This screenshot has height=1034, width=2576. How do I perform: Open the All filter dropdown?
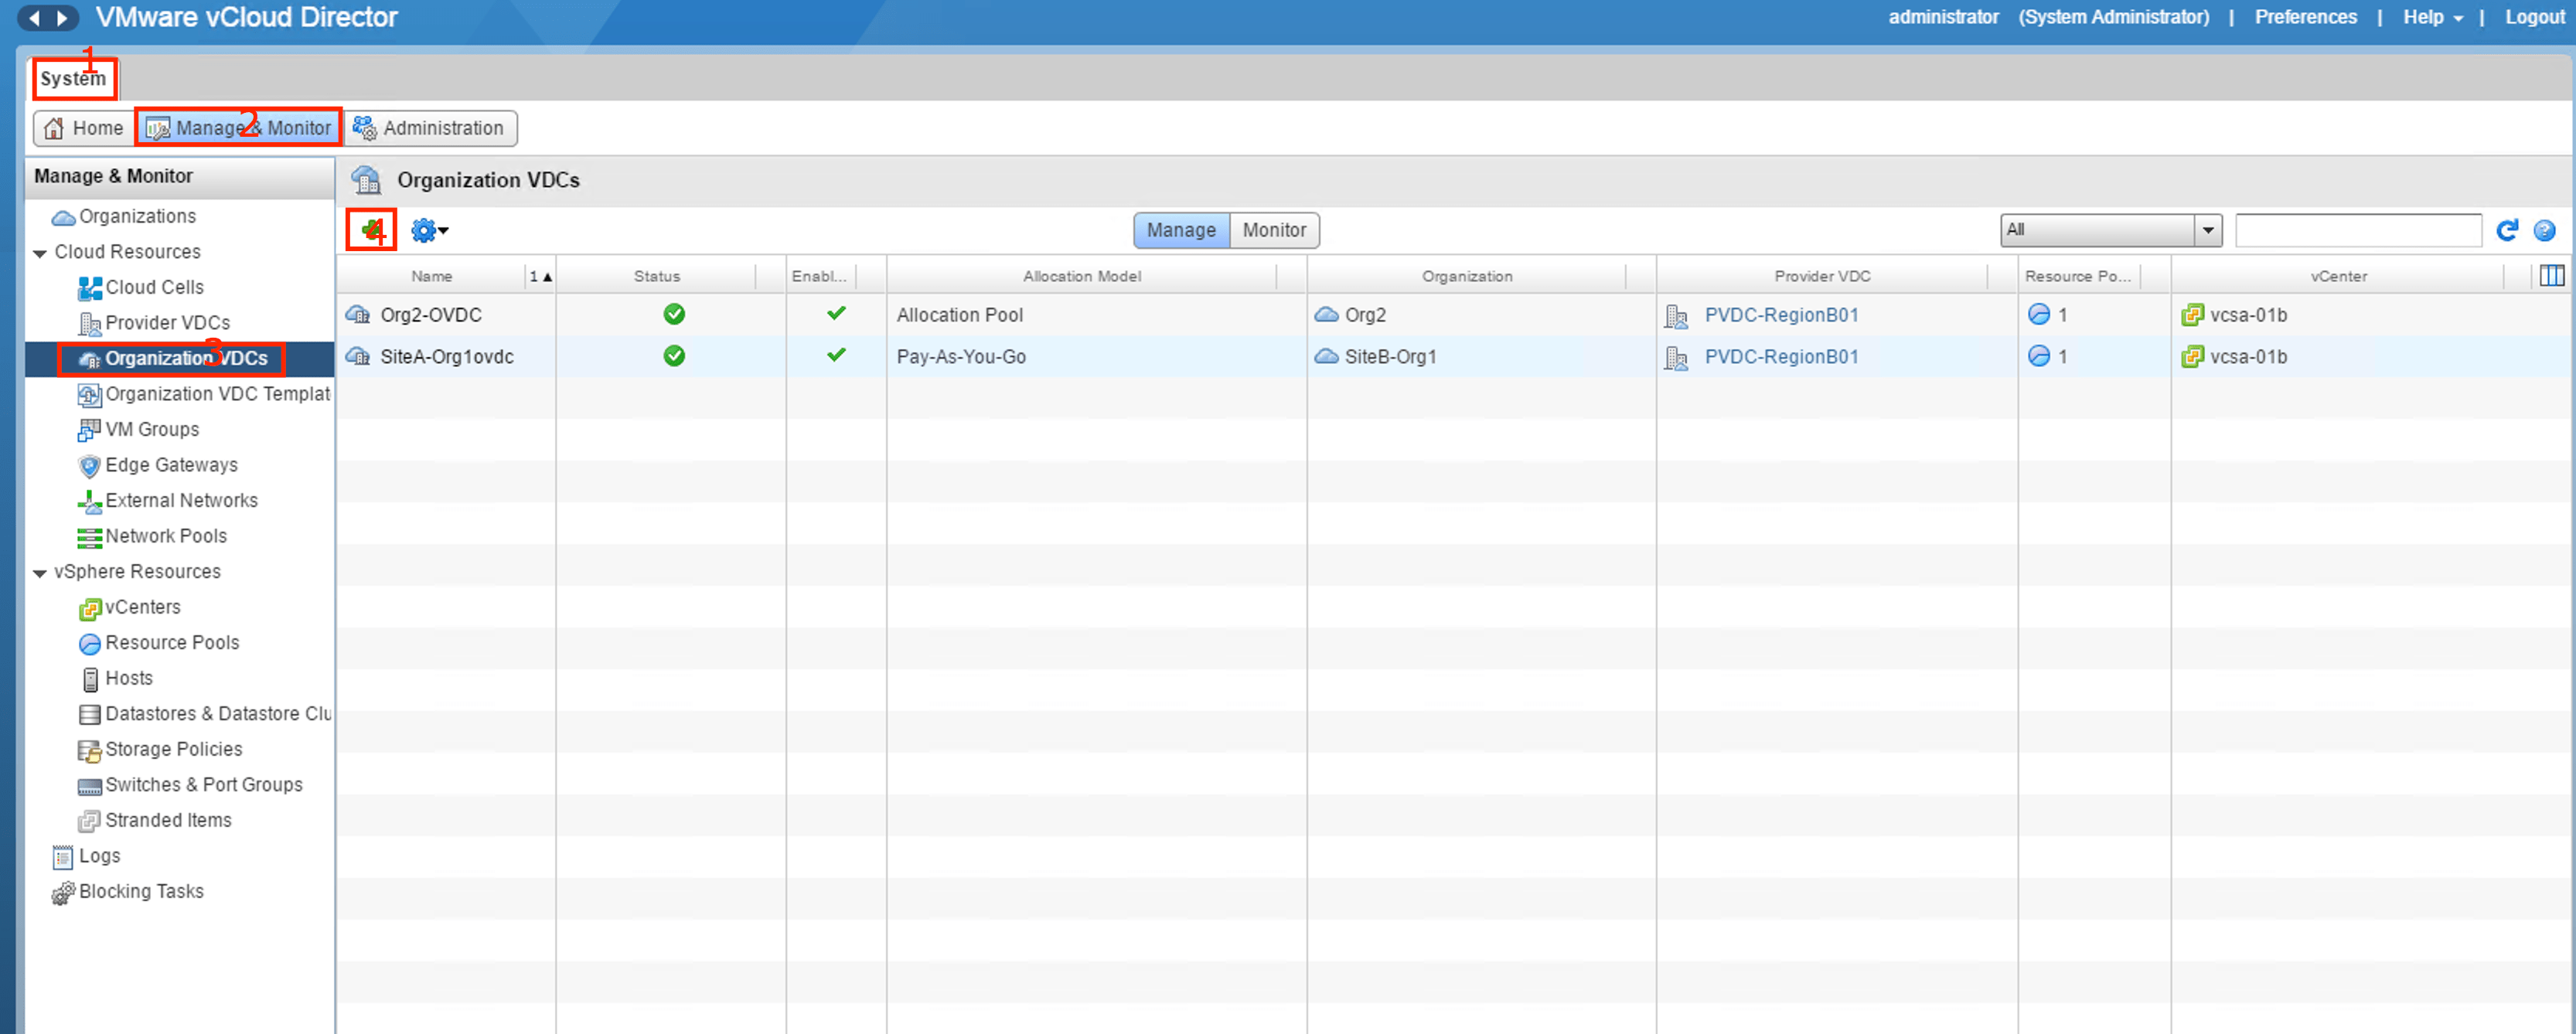(x=2110, y=230)
